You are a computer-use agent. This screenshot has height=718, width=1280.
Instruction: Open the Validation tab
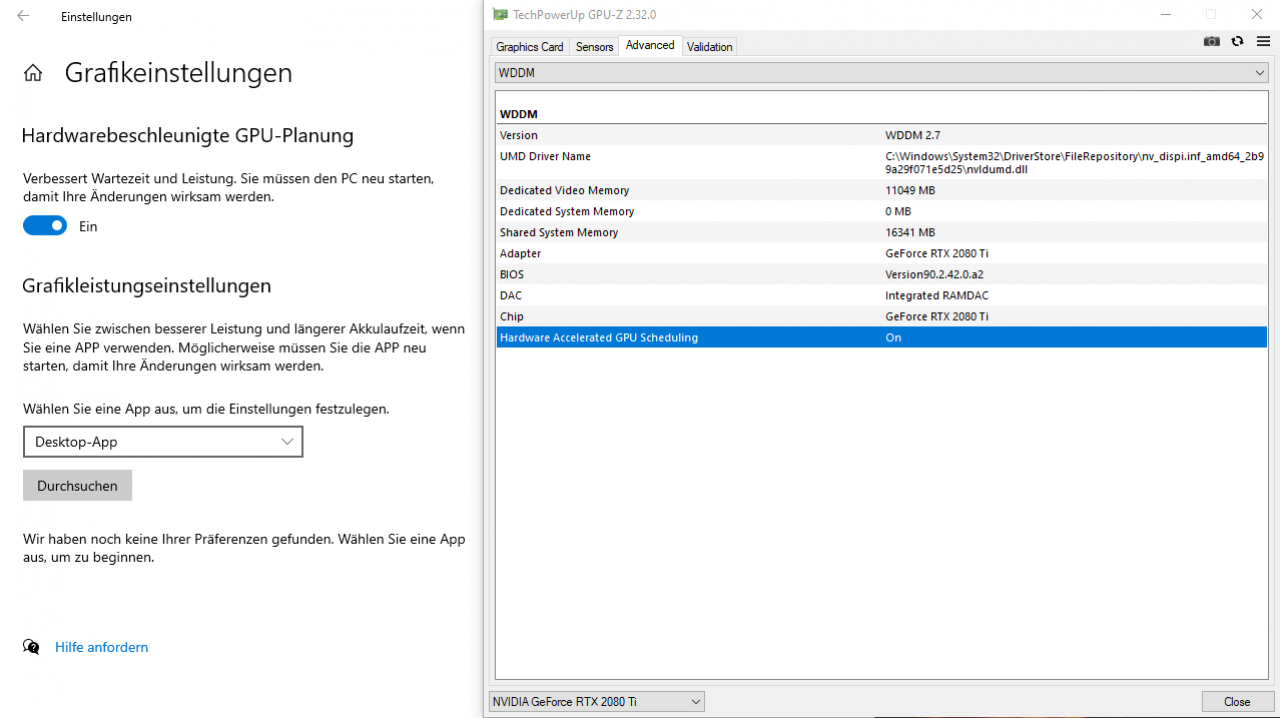(710, 47)
